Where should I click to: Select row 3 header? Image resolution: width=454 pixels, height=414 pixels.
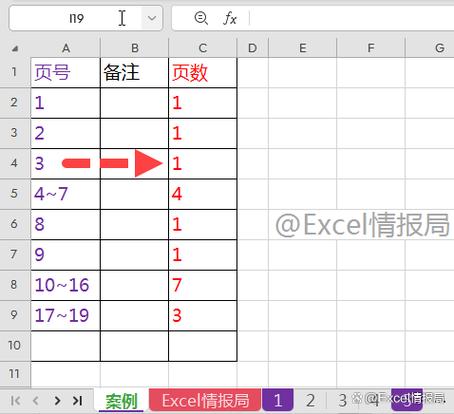tap(15, 133)
